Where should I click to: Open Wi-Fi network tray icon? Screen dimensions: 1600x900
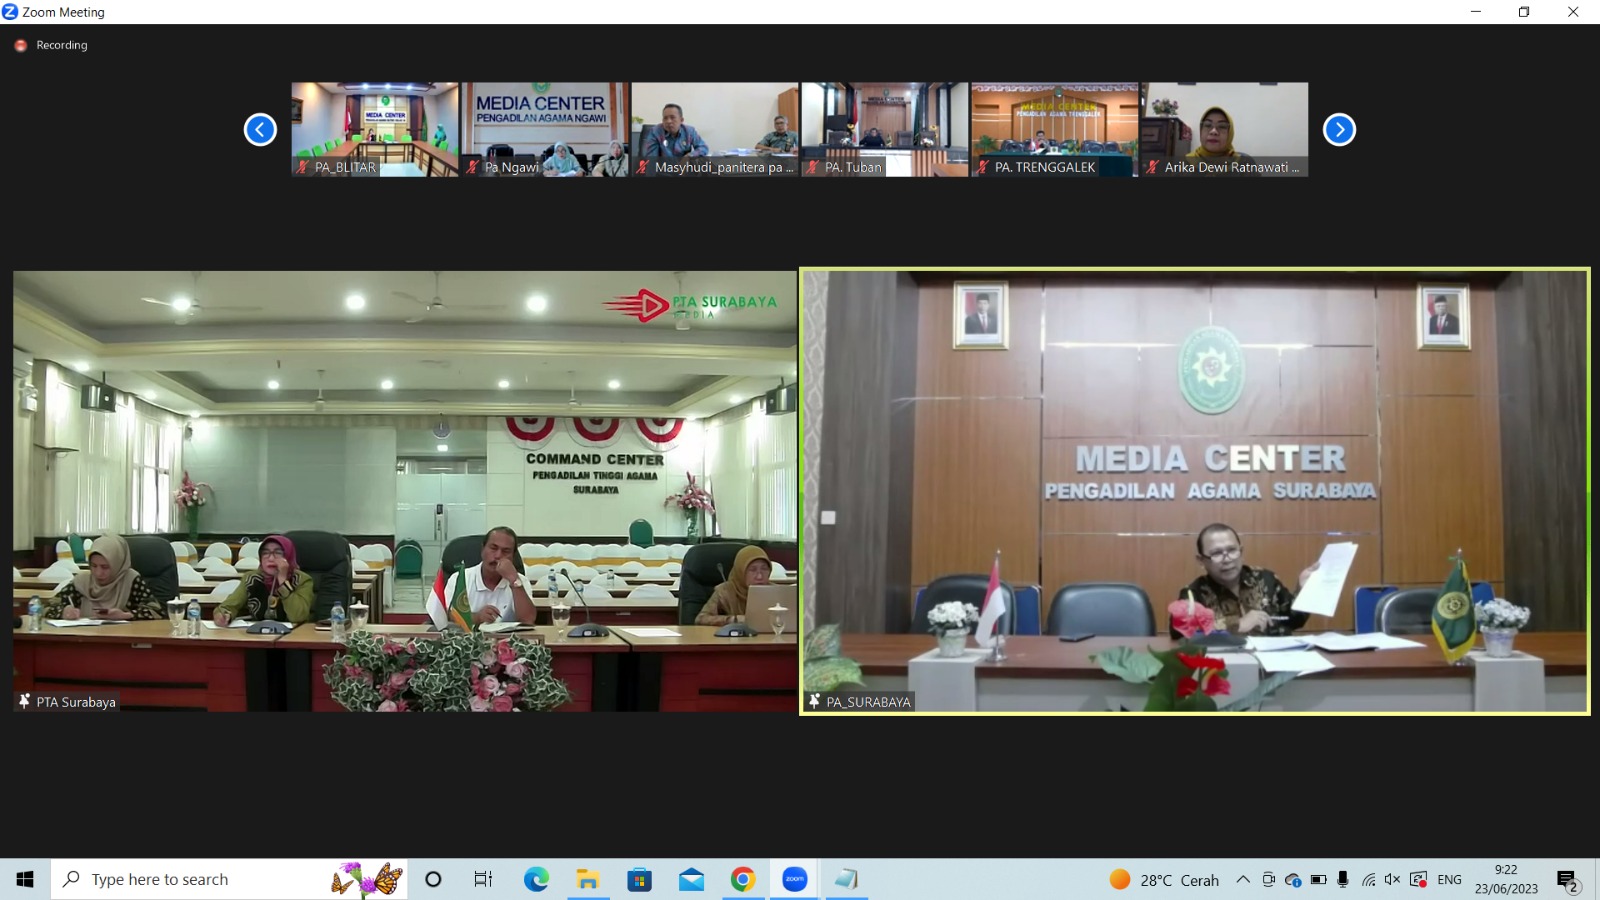pos(1369,880)
